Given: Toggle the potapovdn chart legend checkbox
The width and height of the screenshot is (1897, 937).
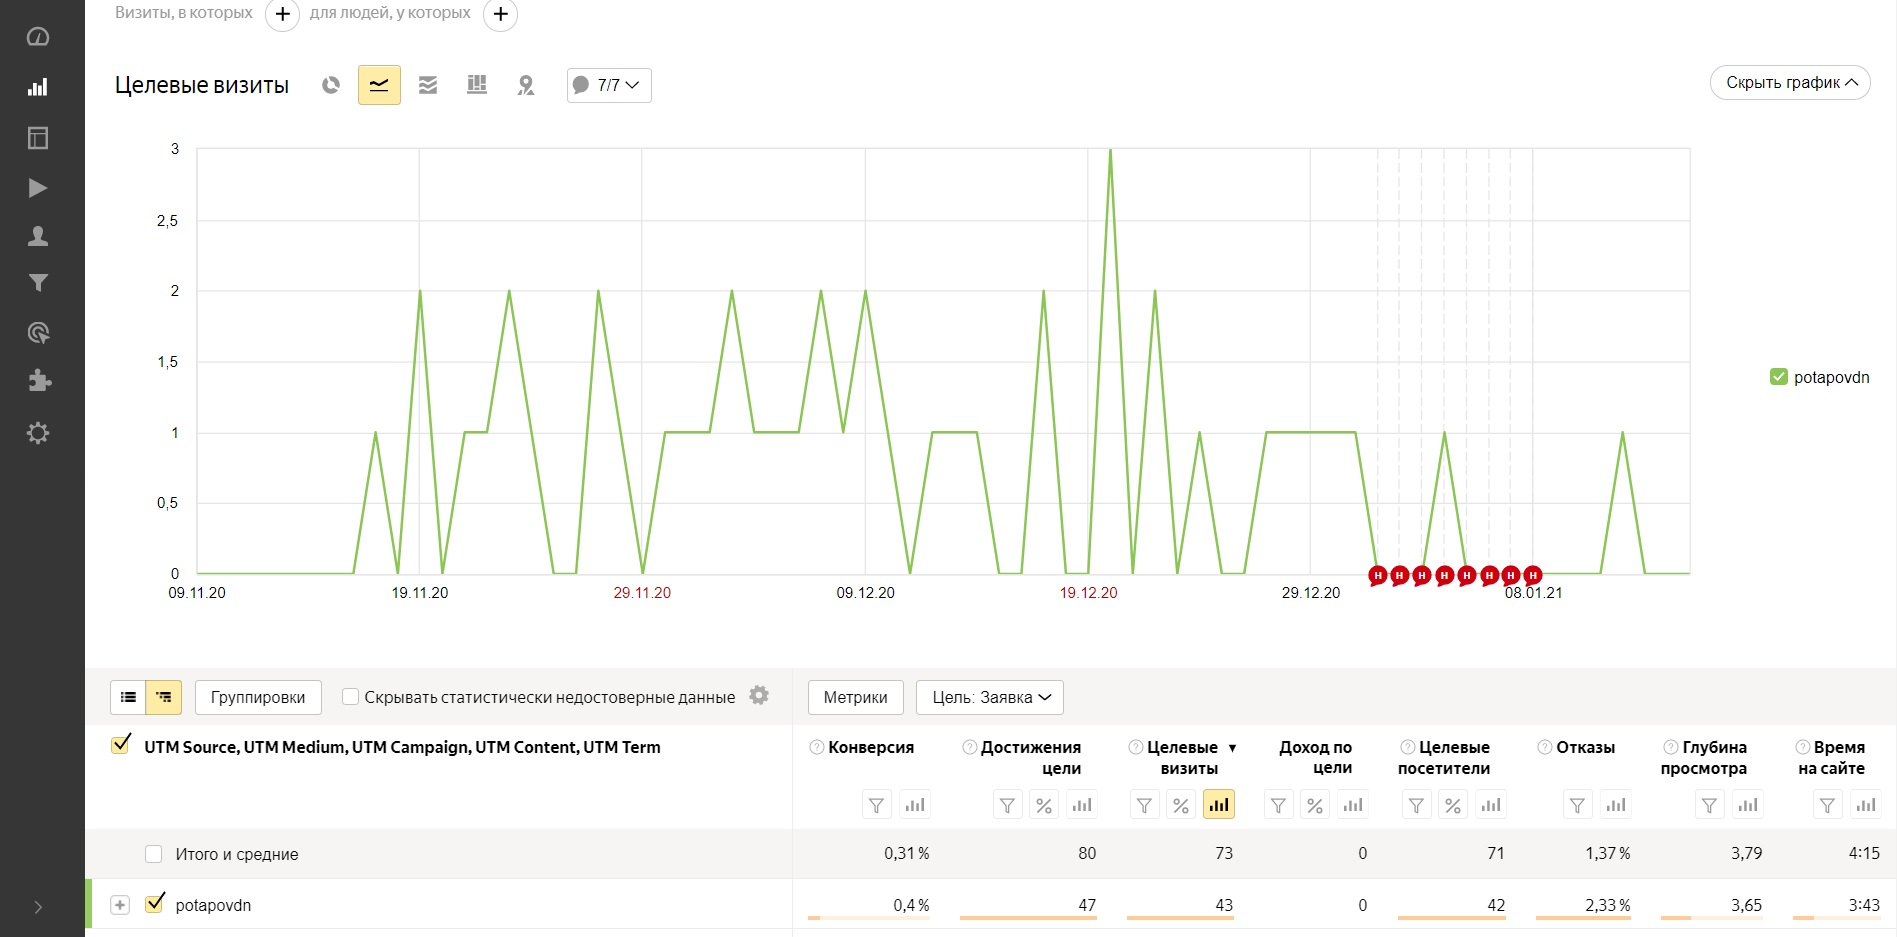Looking at the screenshot, I should [1778, 377].
